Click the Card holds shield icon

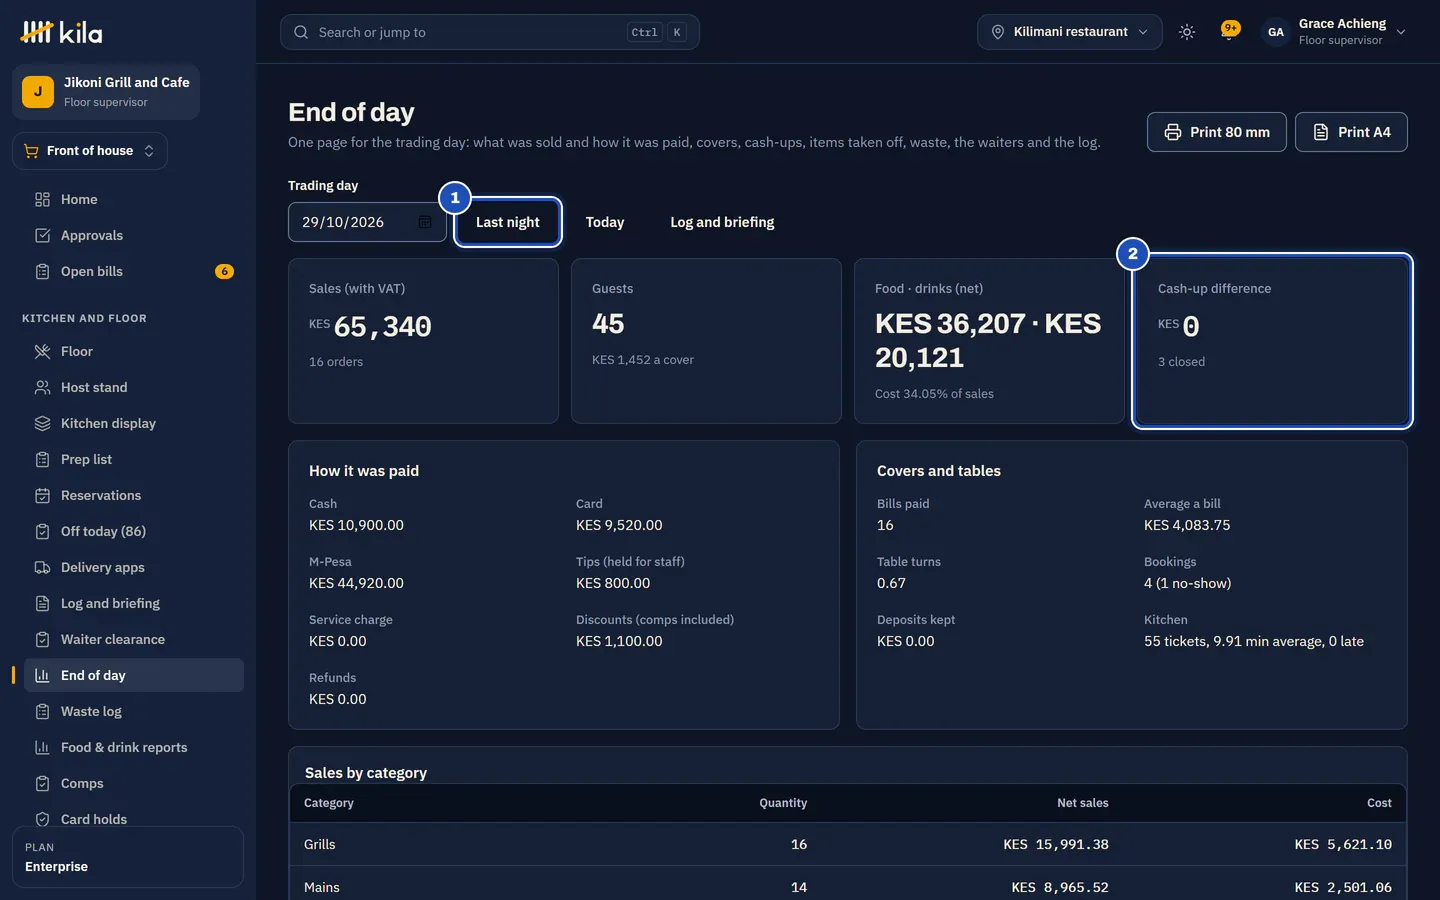pyautogui.click(x=42, y=820)
